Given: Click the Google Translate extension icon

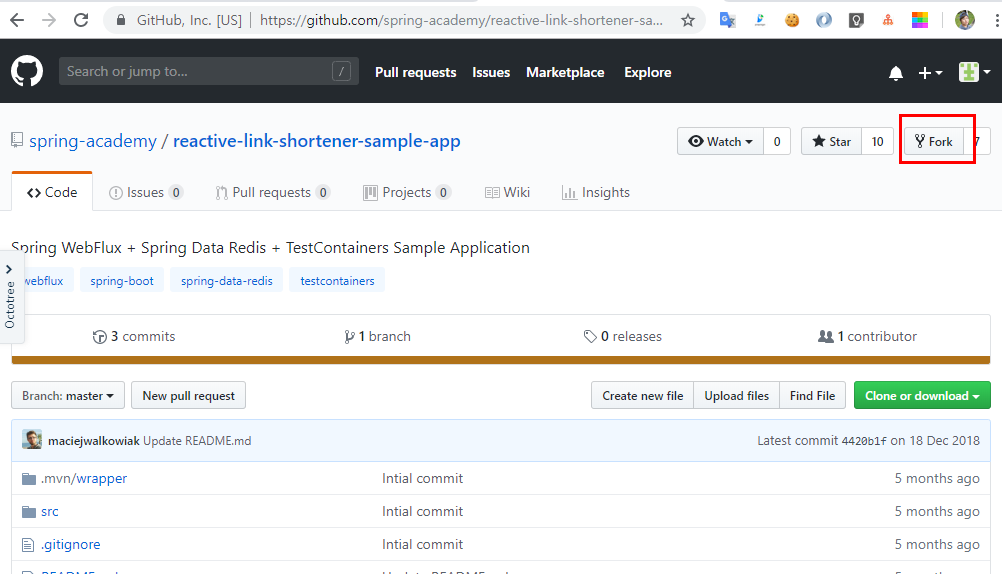Looking at the screenshot, I should pos(727,20).
